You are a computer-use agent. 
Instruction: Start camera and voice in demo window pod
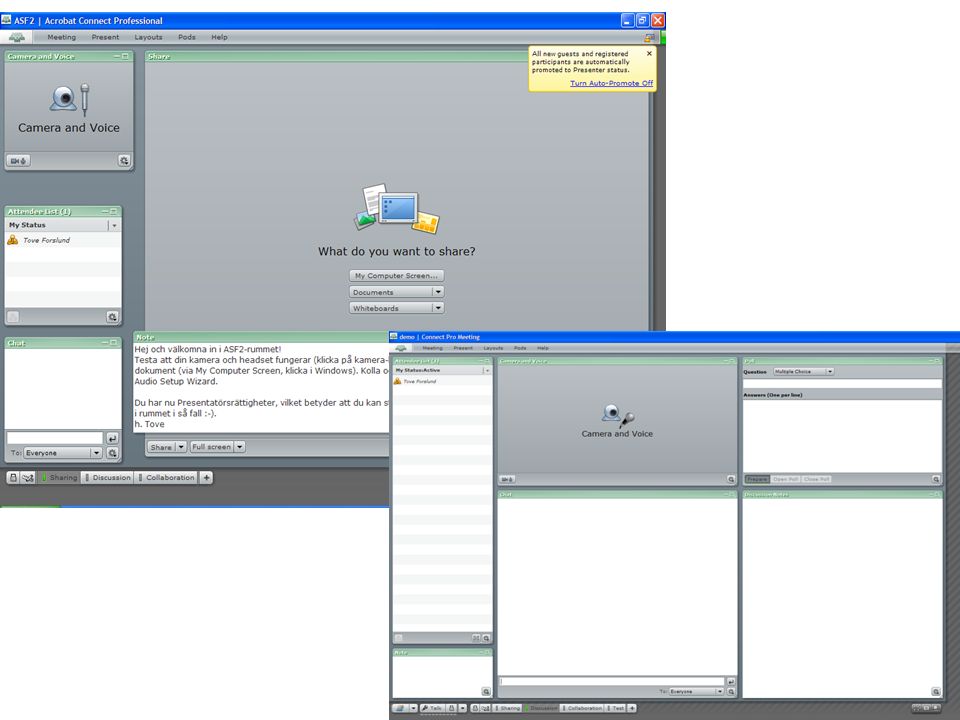click(507, 479)
